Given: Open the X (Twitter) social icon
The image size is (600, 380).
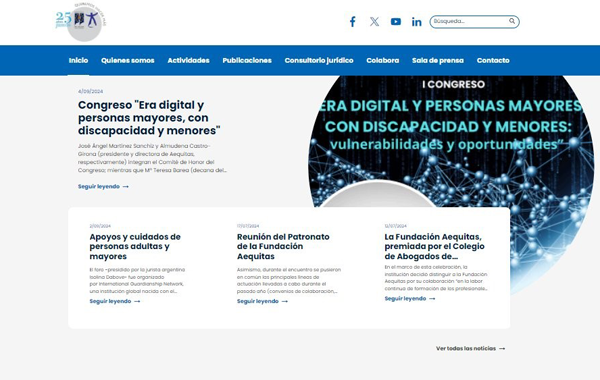Looking at the screenshot, I should pyautogui.click(x=375, y=22).
